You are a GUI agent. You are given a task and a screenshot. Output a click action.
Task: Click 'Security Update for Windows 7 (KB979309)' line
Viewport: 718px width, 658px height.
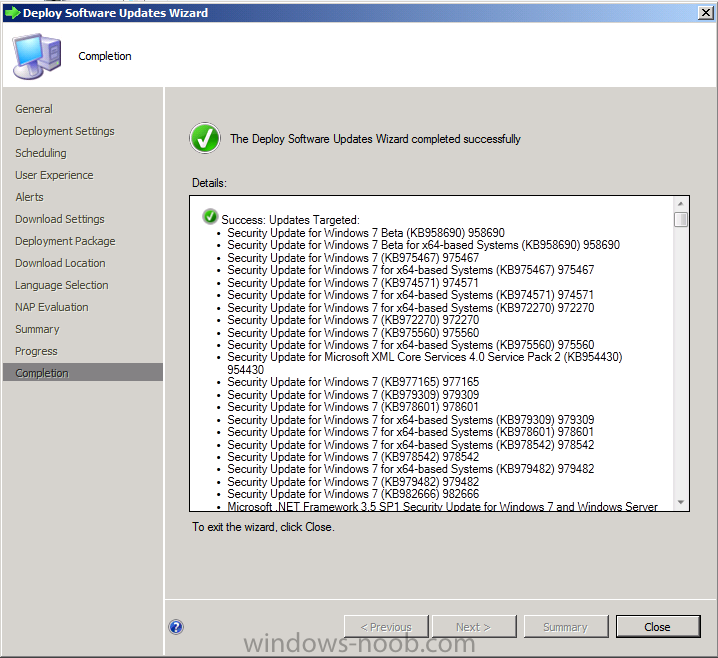tap(353, 395)
